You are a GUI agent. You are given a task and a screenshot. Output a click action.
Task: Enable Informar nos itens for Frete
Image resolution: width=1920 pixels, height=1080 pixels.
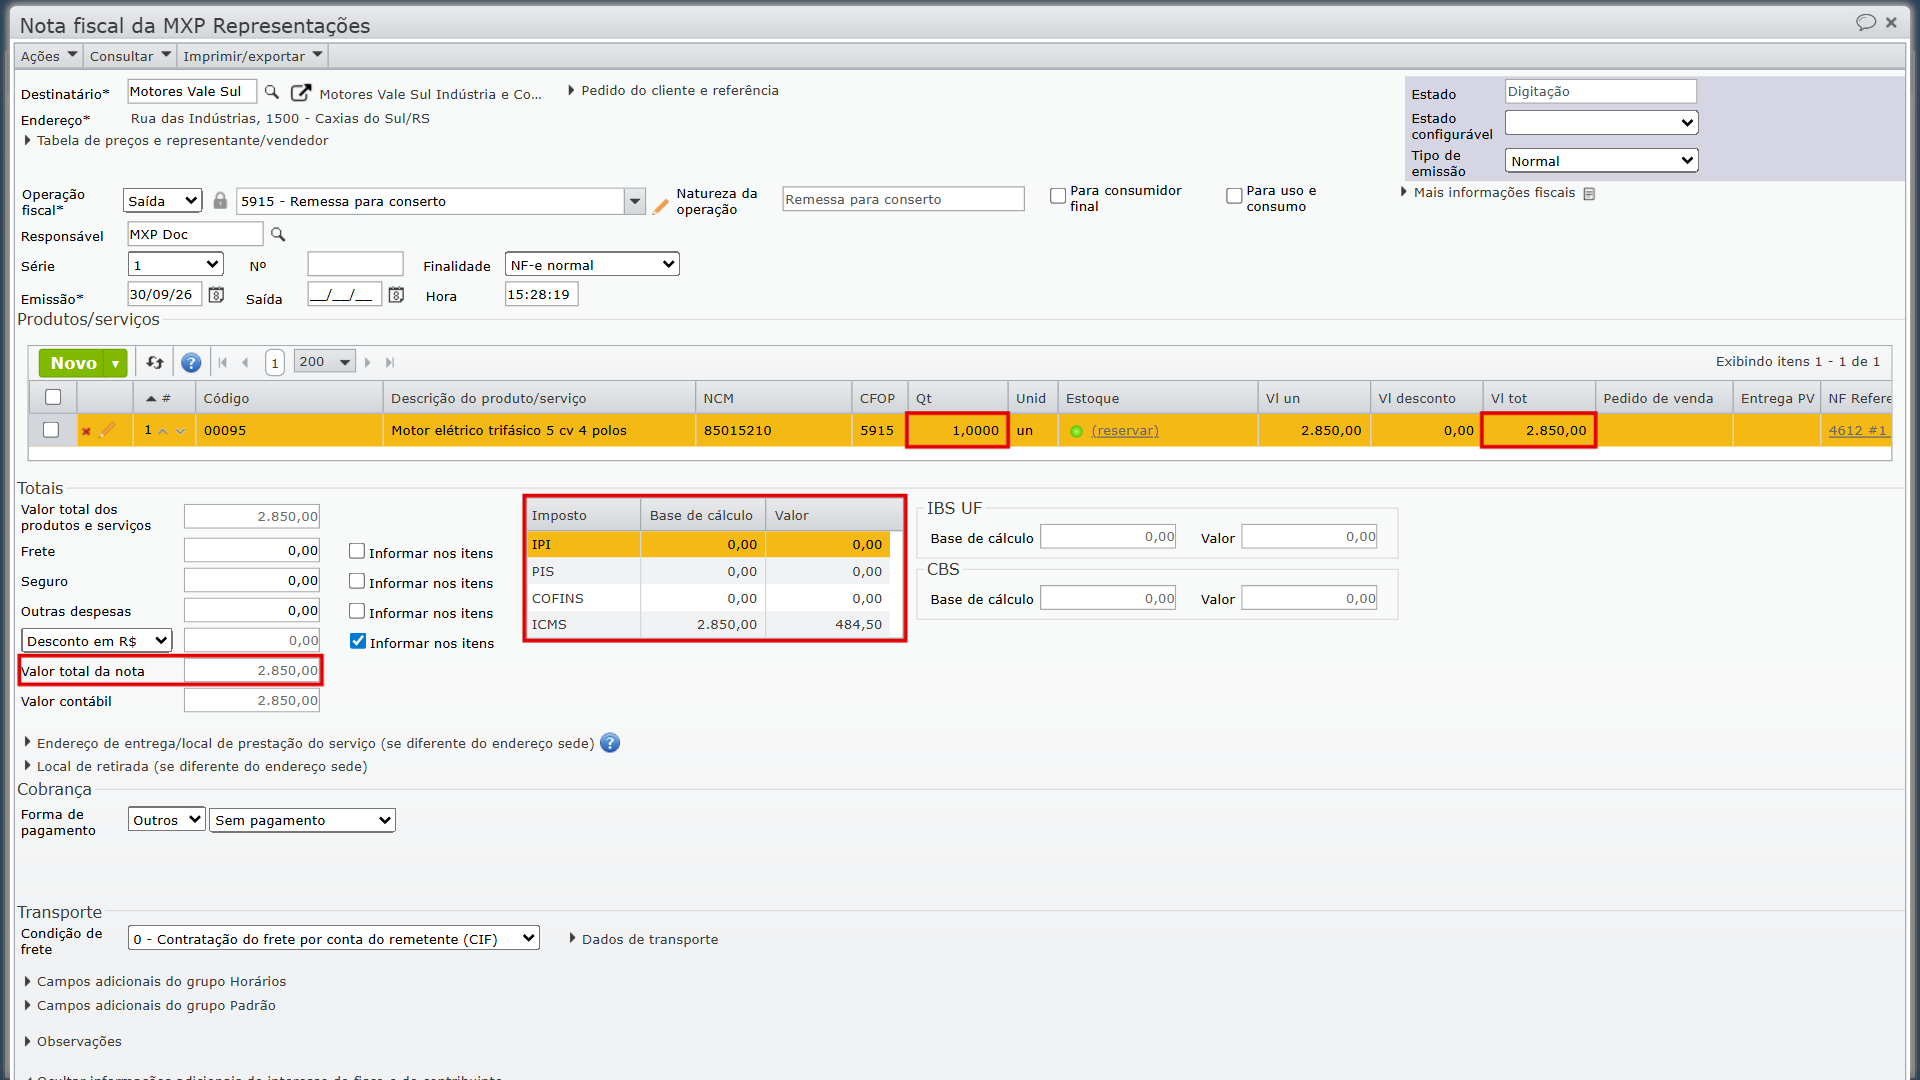pos(357,551)
